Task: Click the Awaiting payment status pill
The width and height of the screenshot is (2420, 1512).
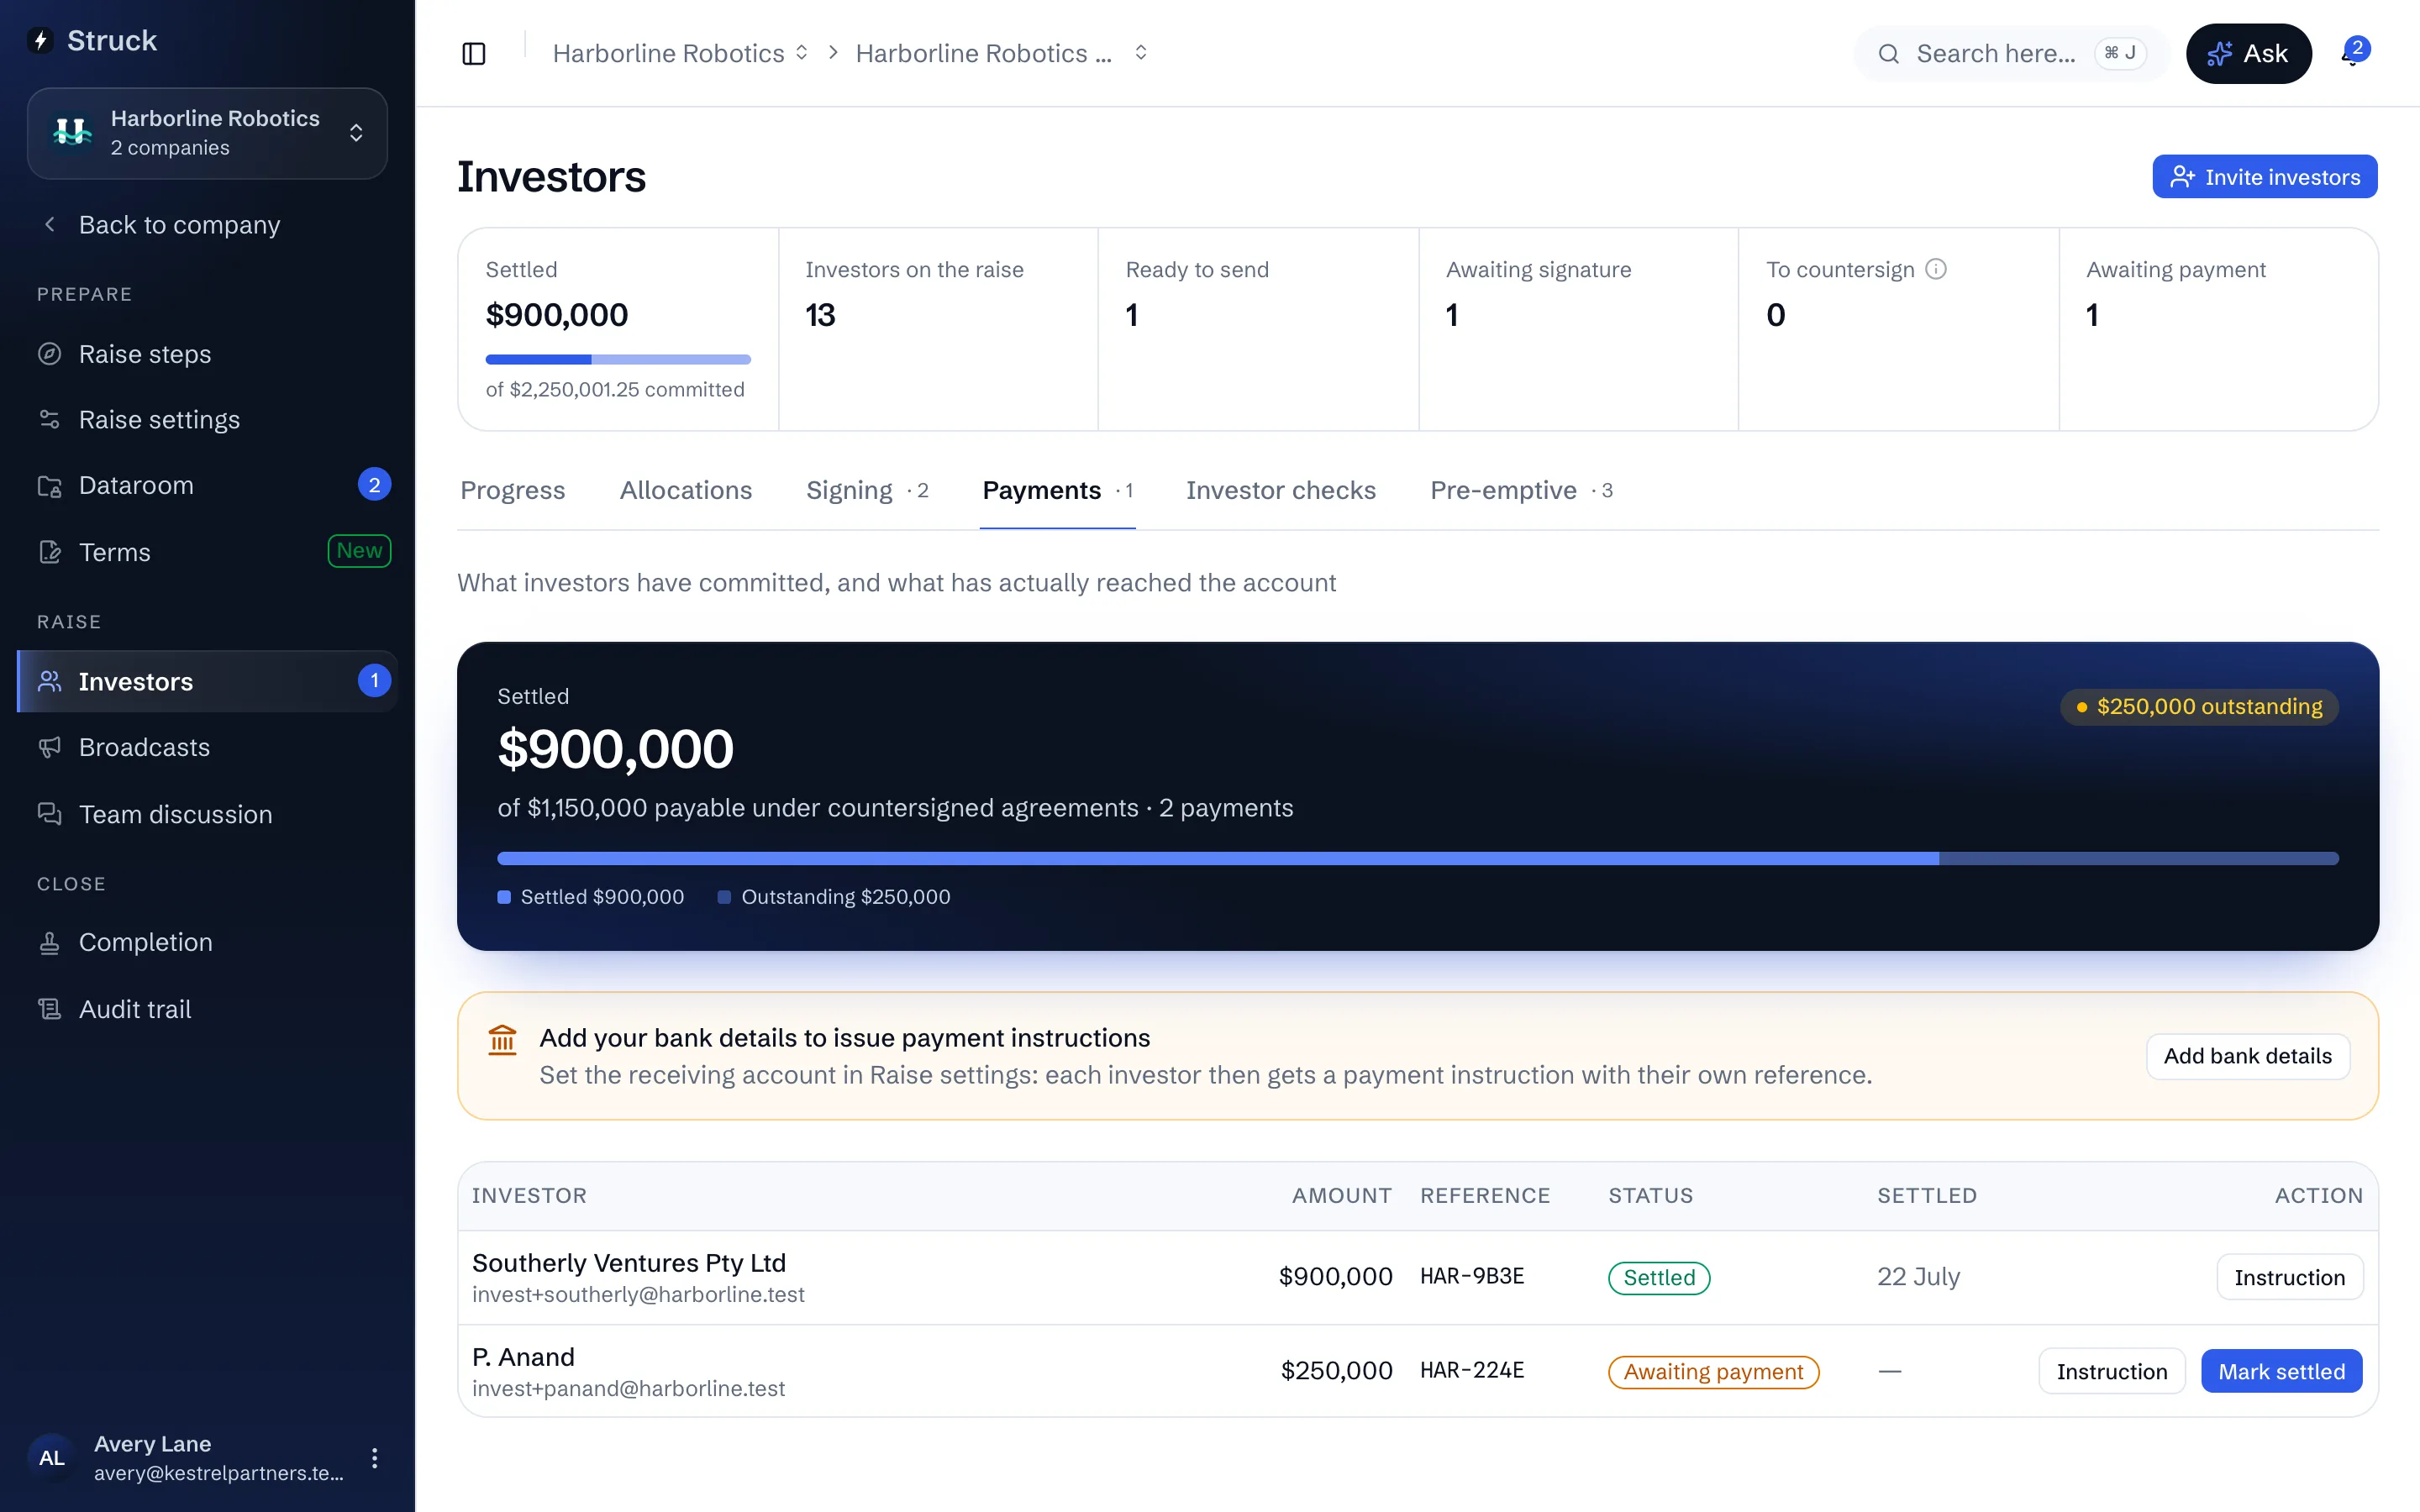Action: click(x=1713, y=1372)
